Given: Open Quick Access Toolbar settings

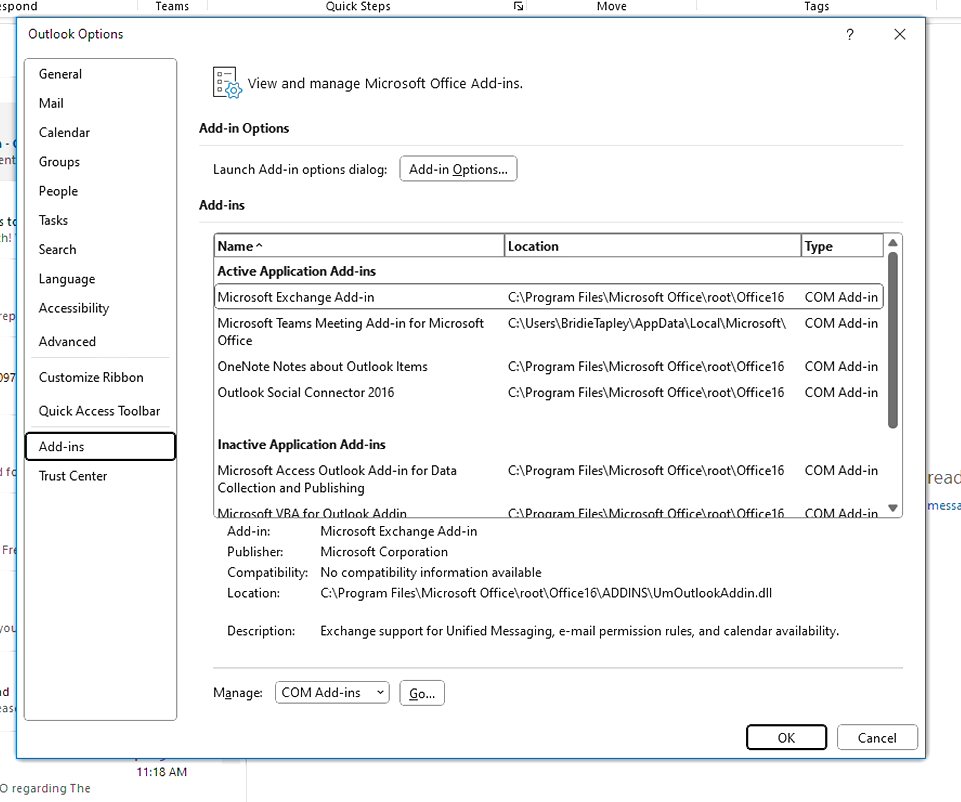Looking at the screenshot, I should pyautogui.click(x=99, y=411).
